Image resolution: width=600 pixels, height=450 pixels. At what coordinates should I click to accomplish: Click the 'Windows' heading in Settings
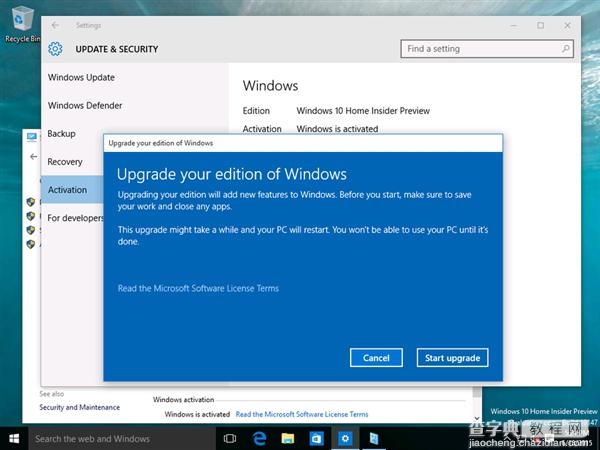[270, 85]
